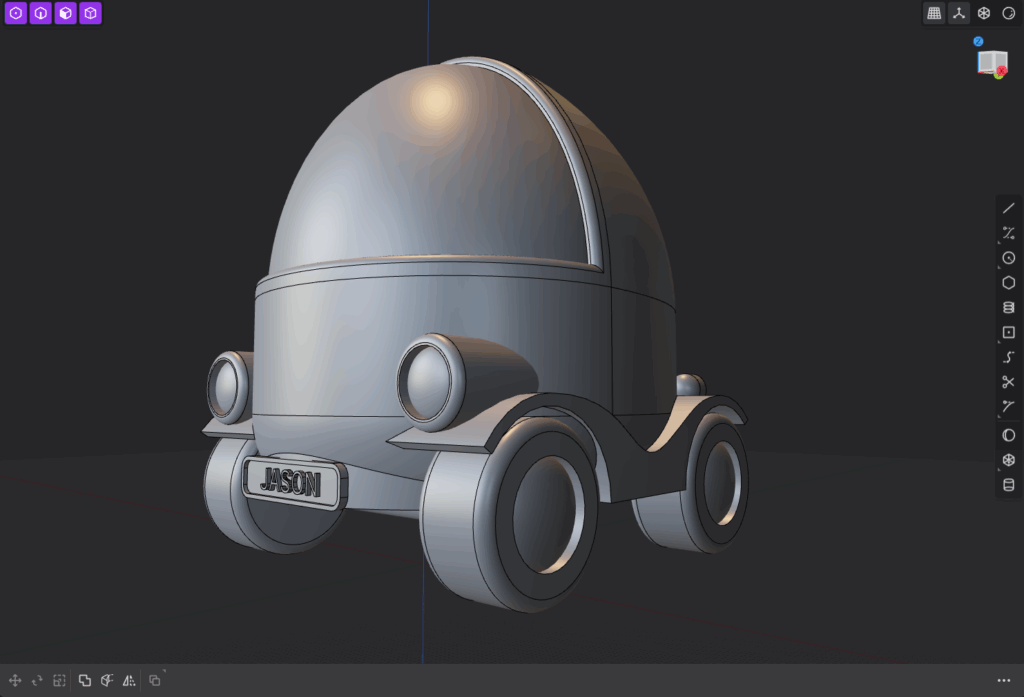1024x697 pixels.
Task: Click the blue Z axis on orientation gizmo
Action: (978, 41)
